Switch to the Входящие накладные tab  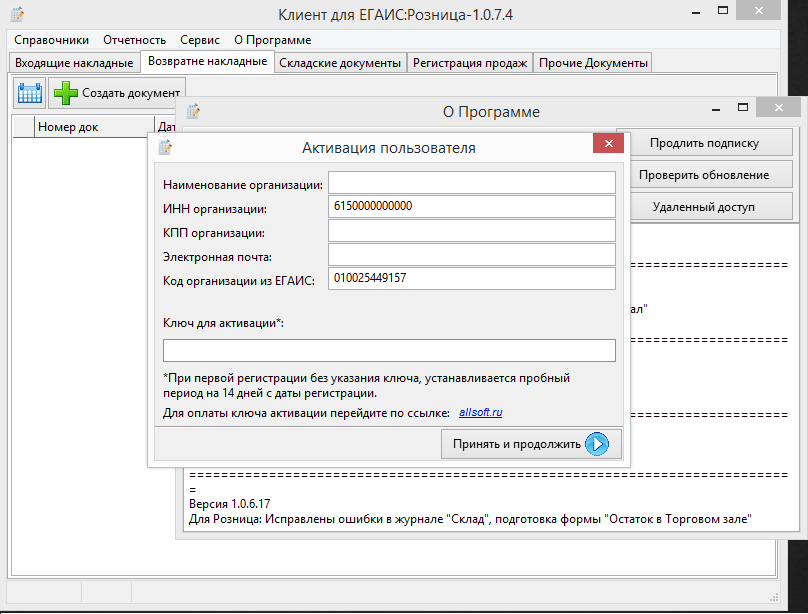point(74,63)
